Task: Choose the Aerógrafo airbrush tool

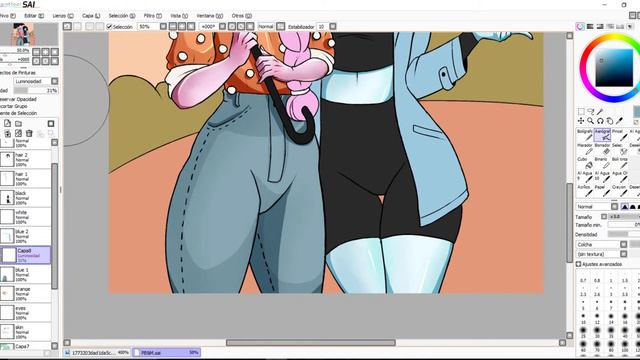Action: (602, 135)
